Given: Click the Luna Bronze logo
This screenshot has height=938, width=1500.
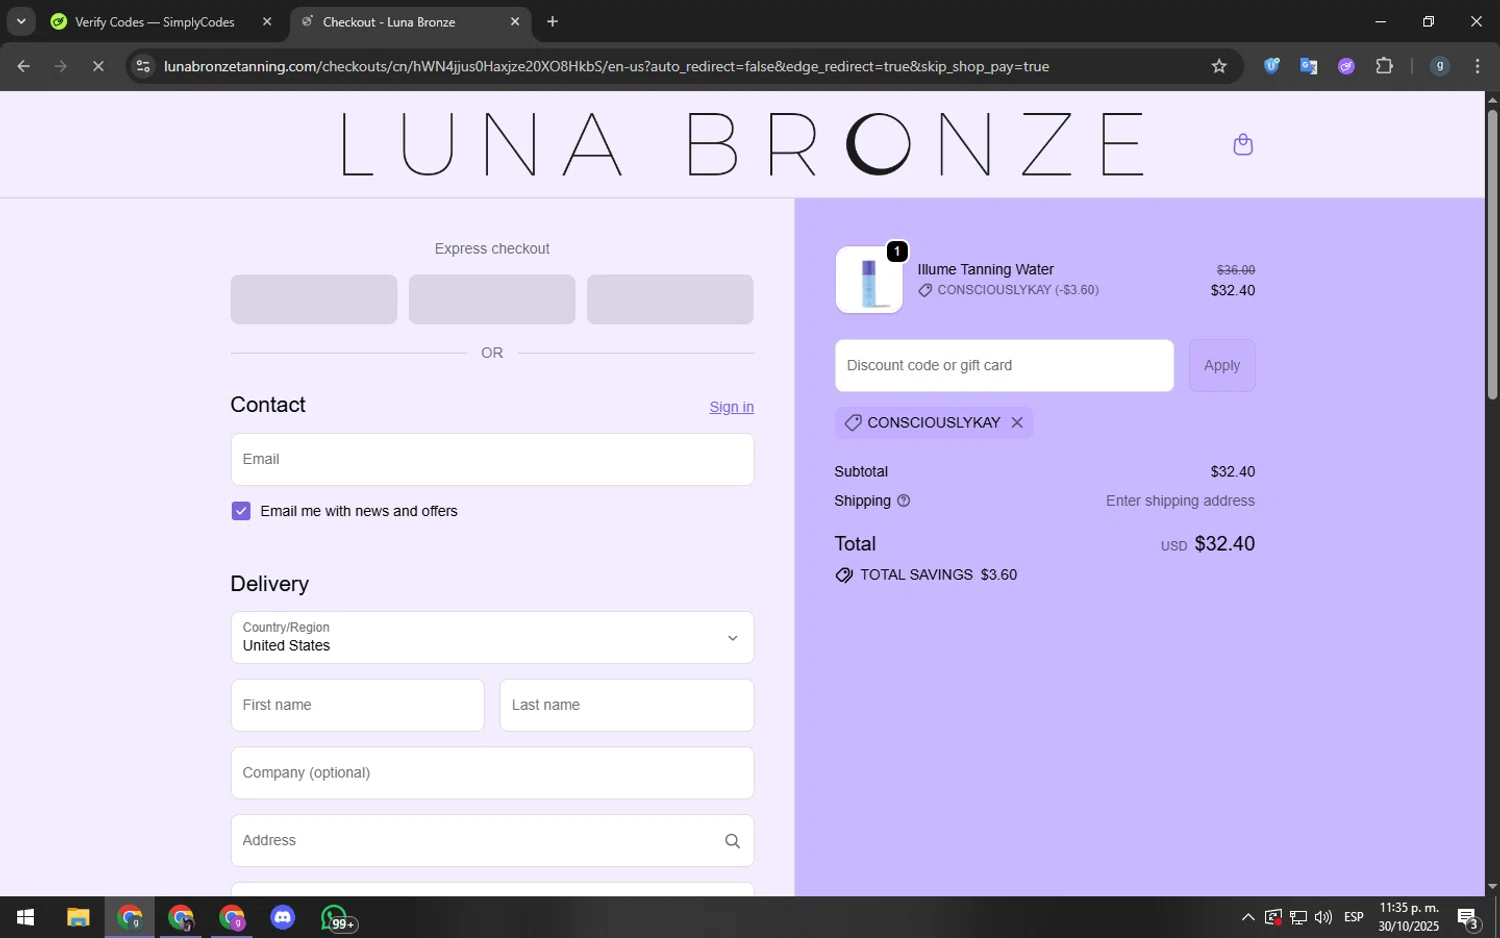Looking at the screenshot, I should point(742,145).
